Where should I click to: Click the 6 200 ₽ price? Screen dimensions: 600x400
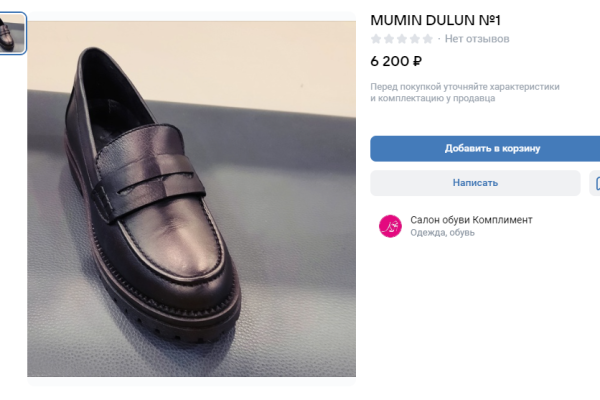(396, 61)
